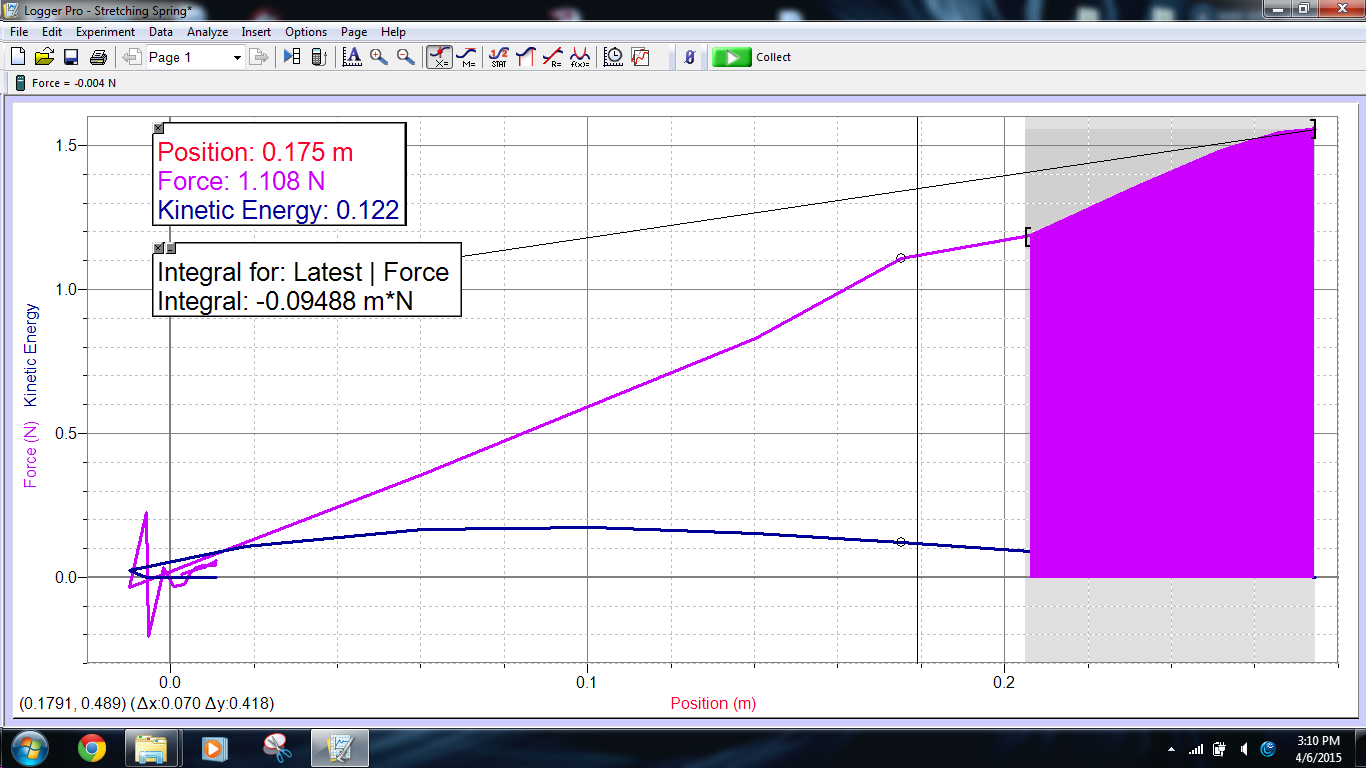The height and width of the screenshot is (768, 1366).
Task: Open the Page 1 dropdown list
Action: 237,57
